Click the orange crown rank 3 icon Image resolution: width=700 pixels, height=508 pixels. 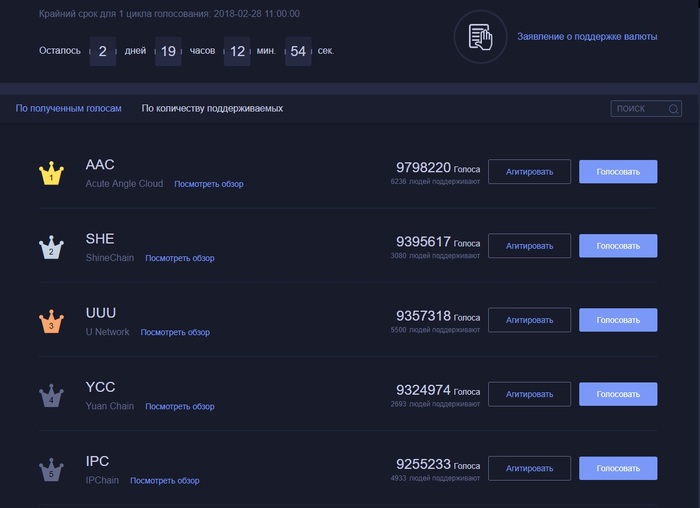click(51, 321)
